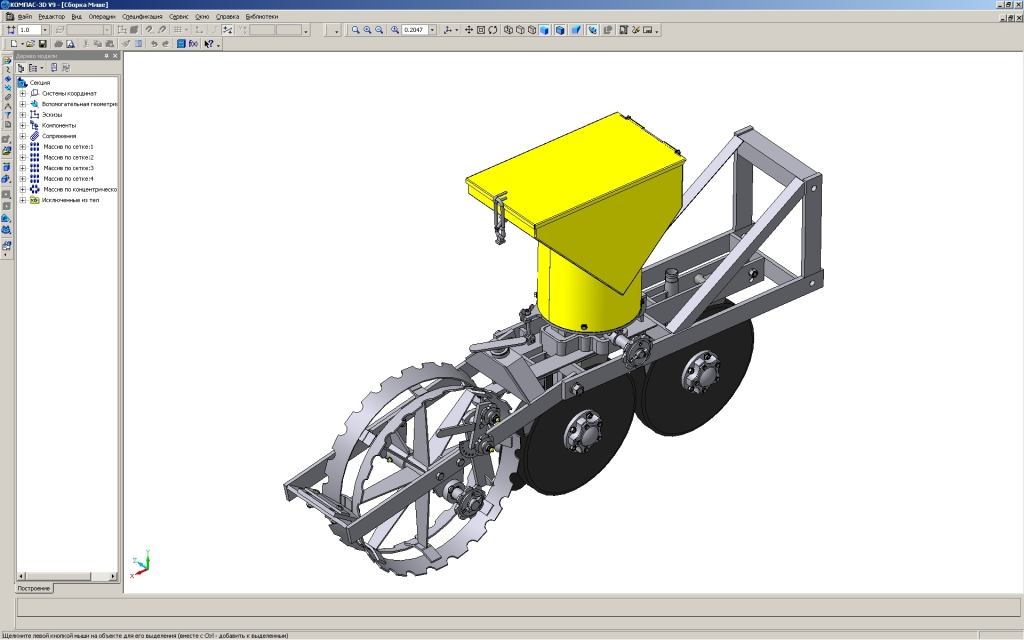Select Массив по сетке:3 in tree
The height and width of the screenshot is (640, 1024).
[x=68, y=168]
